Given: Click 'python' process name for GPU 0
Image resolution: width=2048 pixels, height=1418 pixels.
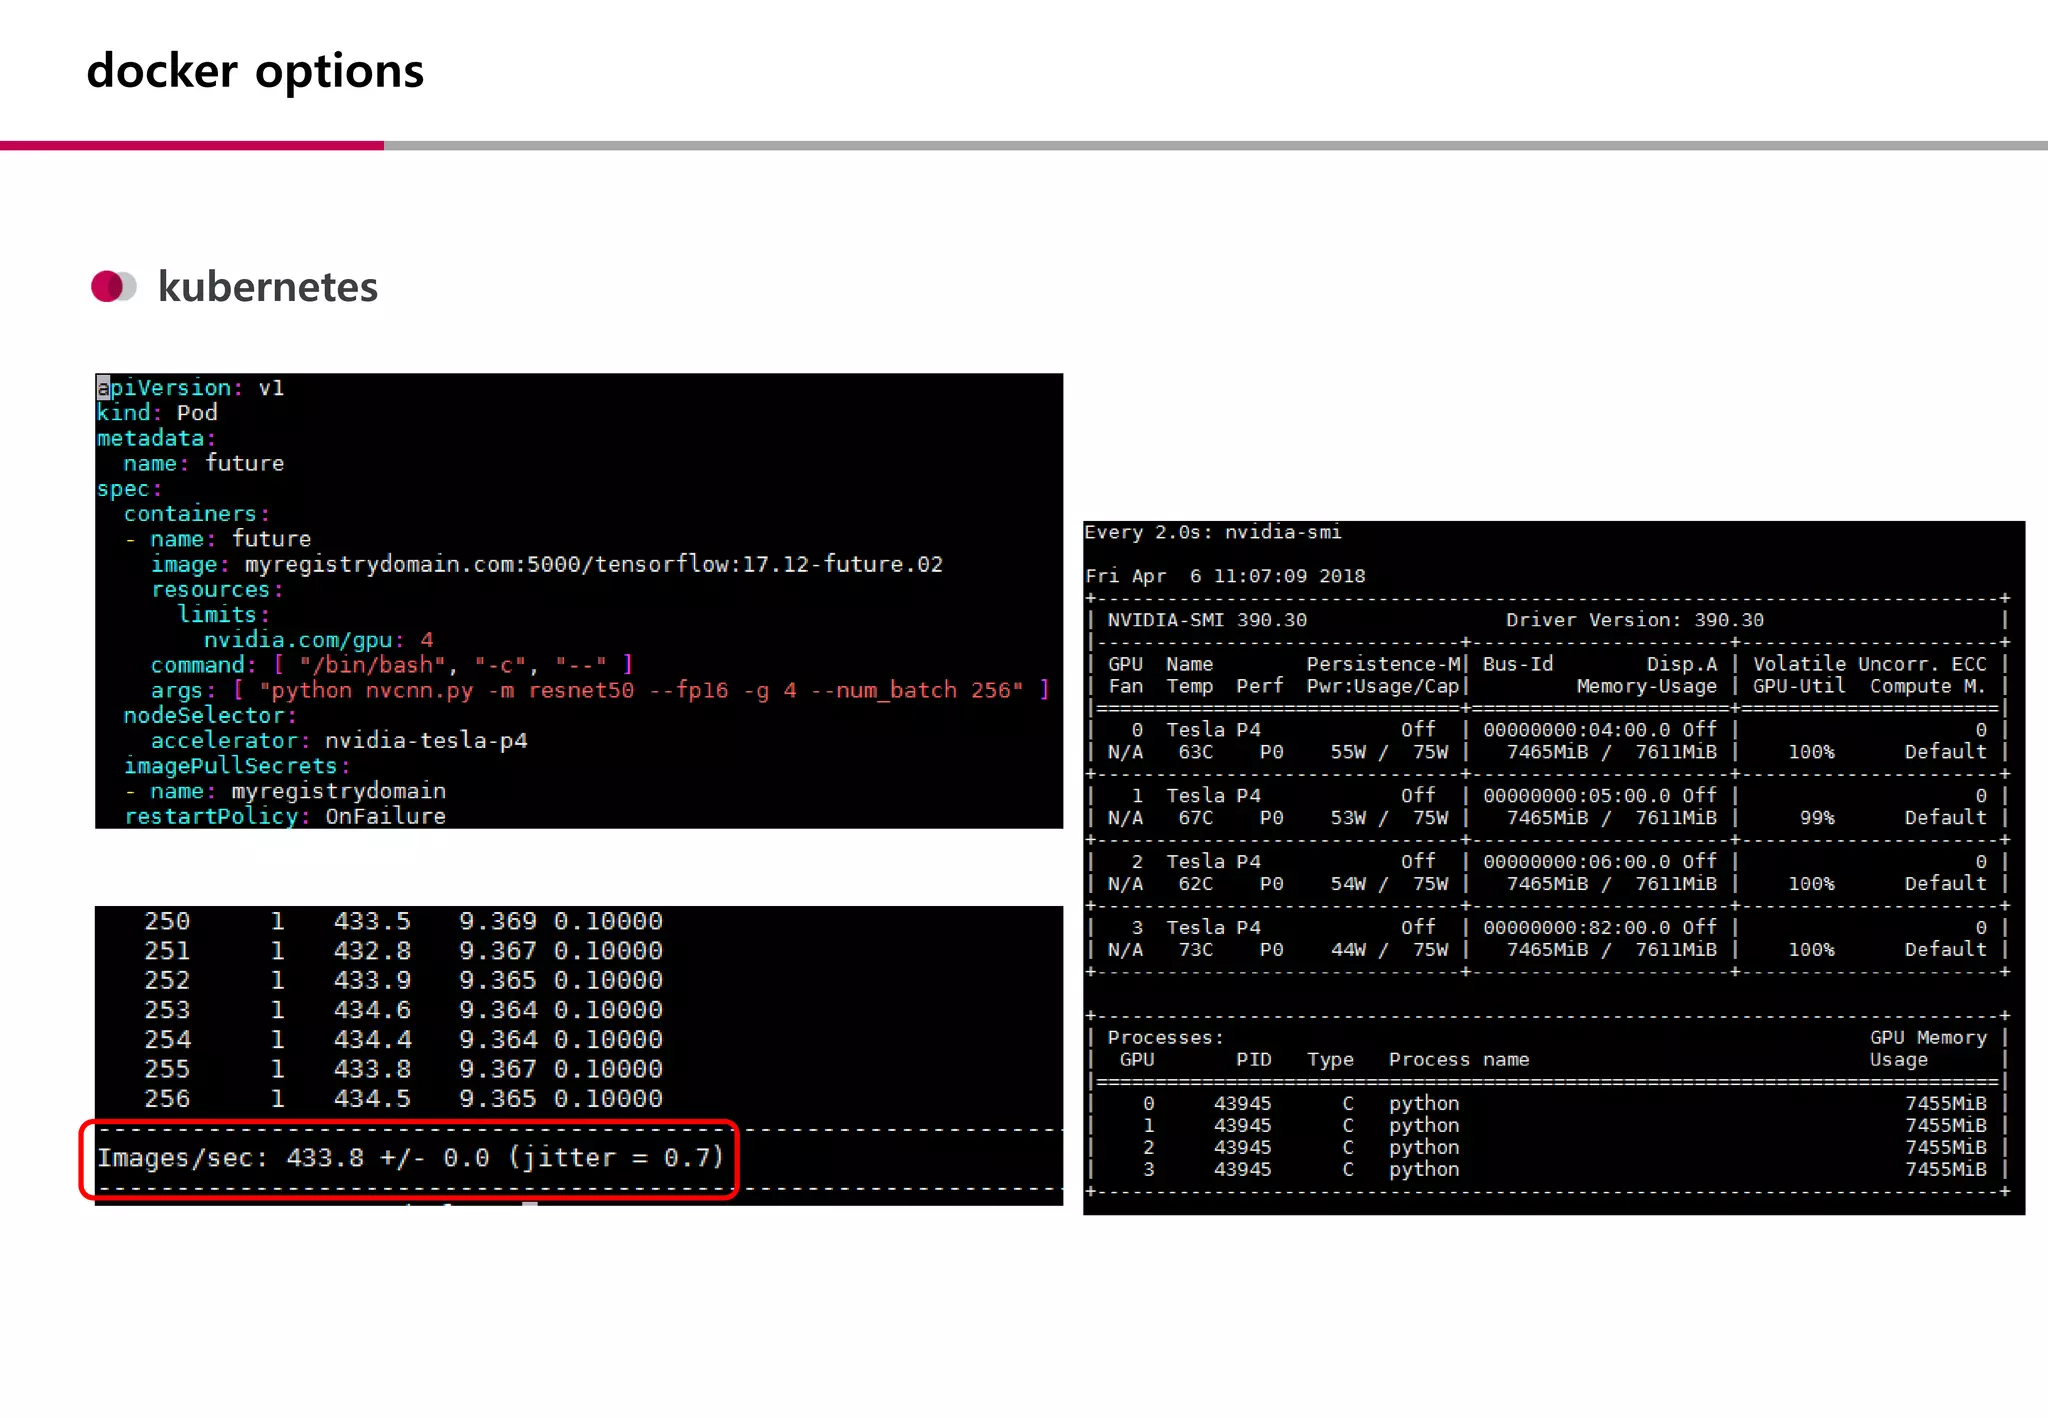Looking at the screenshot, I should (x=1424, y=1104).
